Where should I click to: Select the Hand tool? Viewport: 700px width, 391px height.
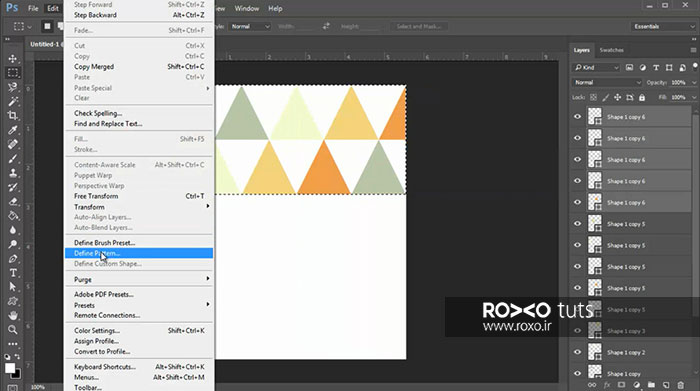[x=12, y=316]
